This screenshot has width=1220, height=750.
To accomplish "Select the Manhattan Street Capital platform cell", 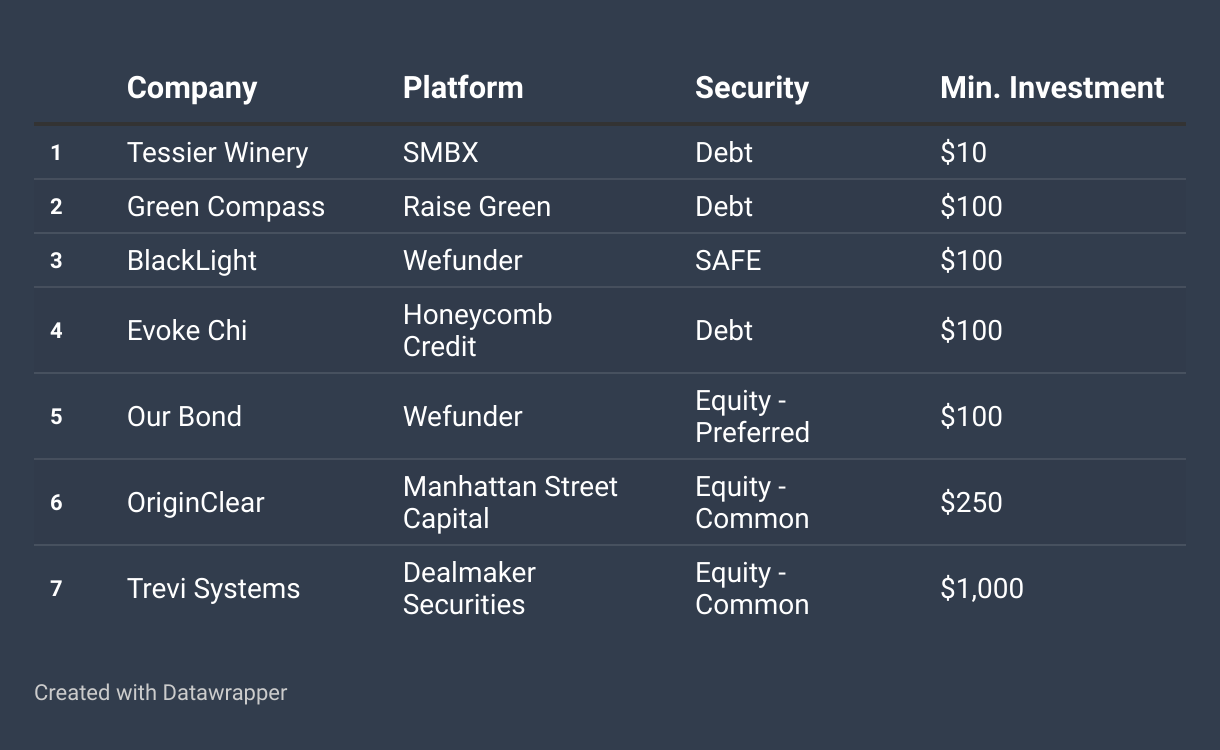I will tap(510, 502).
